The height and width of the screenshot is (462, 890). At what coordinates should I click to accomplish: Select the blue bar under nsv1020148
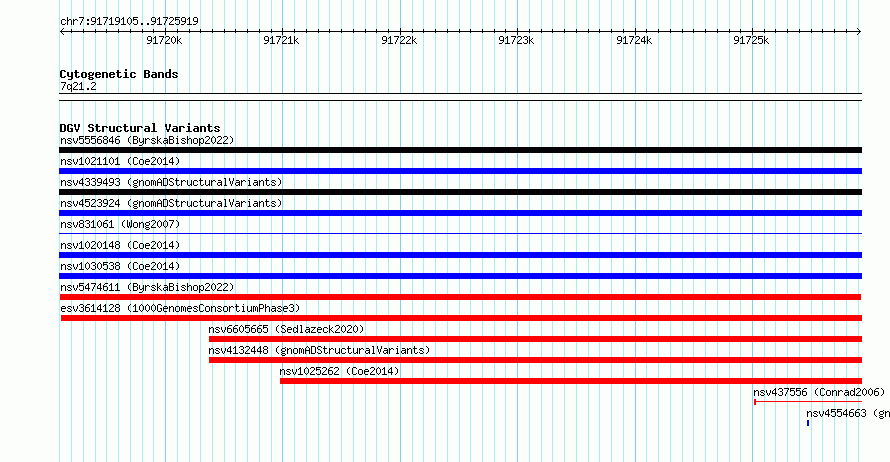coord(460,255)
